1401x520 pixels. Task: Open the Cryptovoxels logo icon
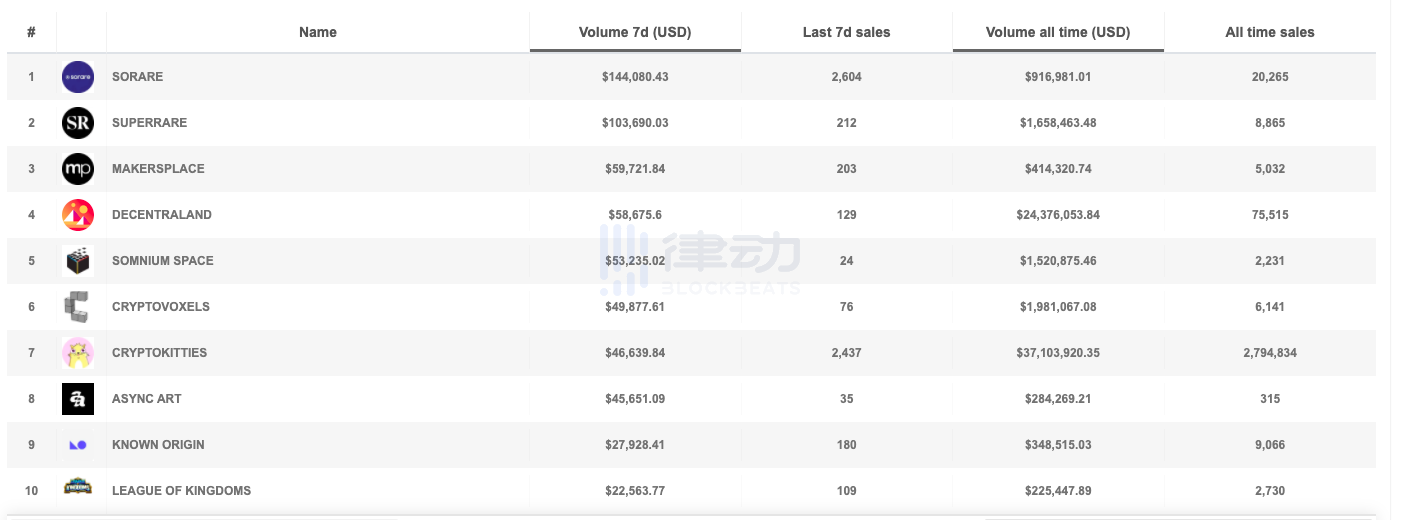78,307
